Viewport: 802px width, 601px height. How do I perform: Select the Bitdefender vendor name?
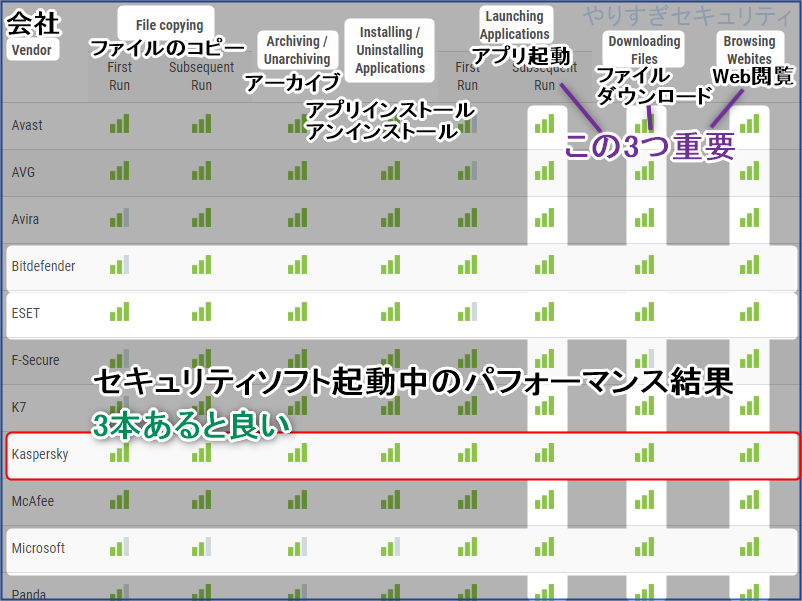[x=43, y=266]
